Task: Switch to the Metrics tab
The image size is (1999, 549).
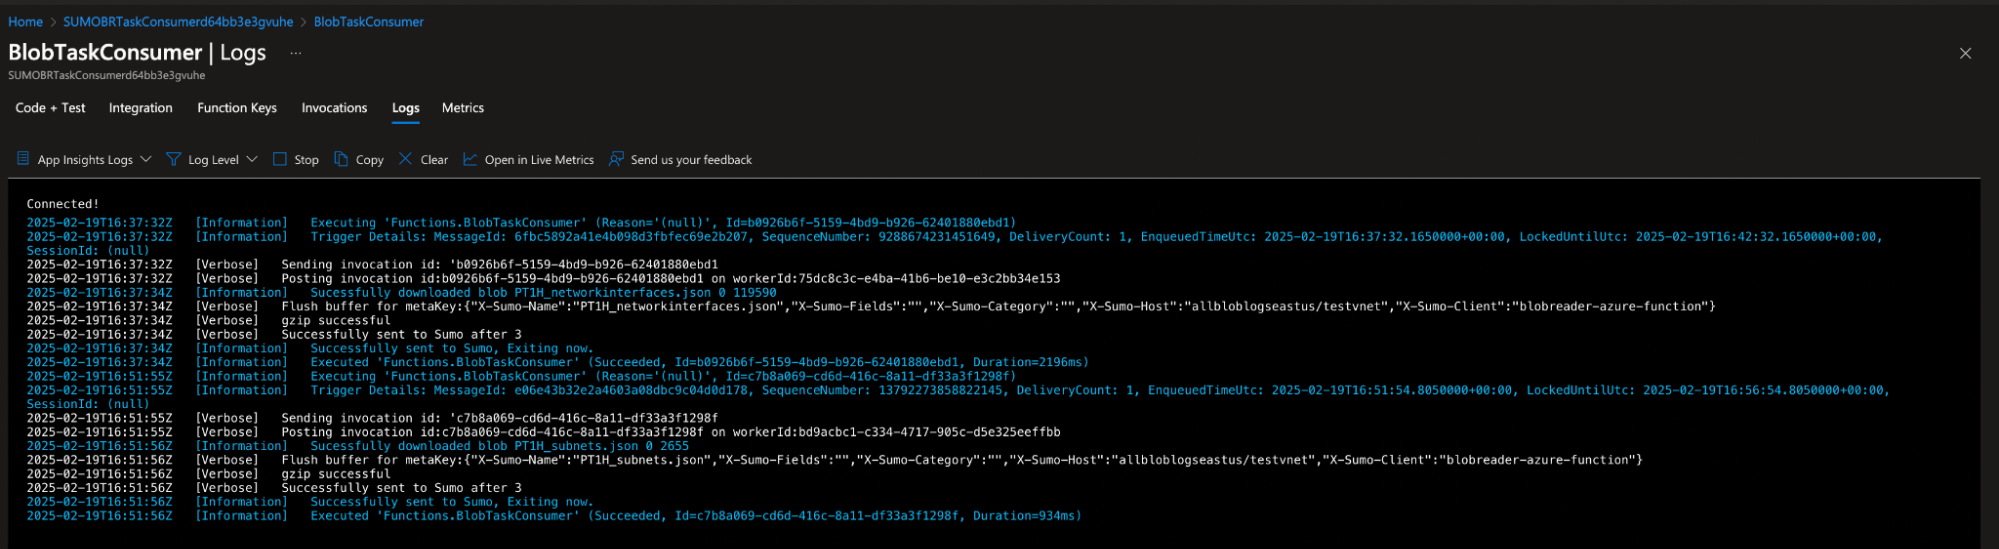Action: pyautogui.click(x=462, y=108)
